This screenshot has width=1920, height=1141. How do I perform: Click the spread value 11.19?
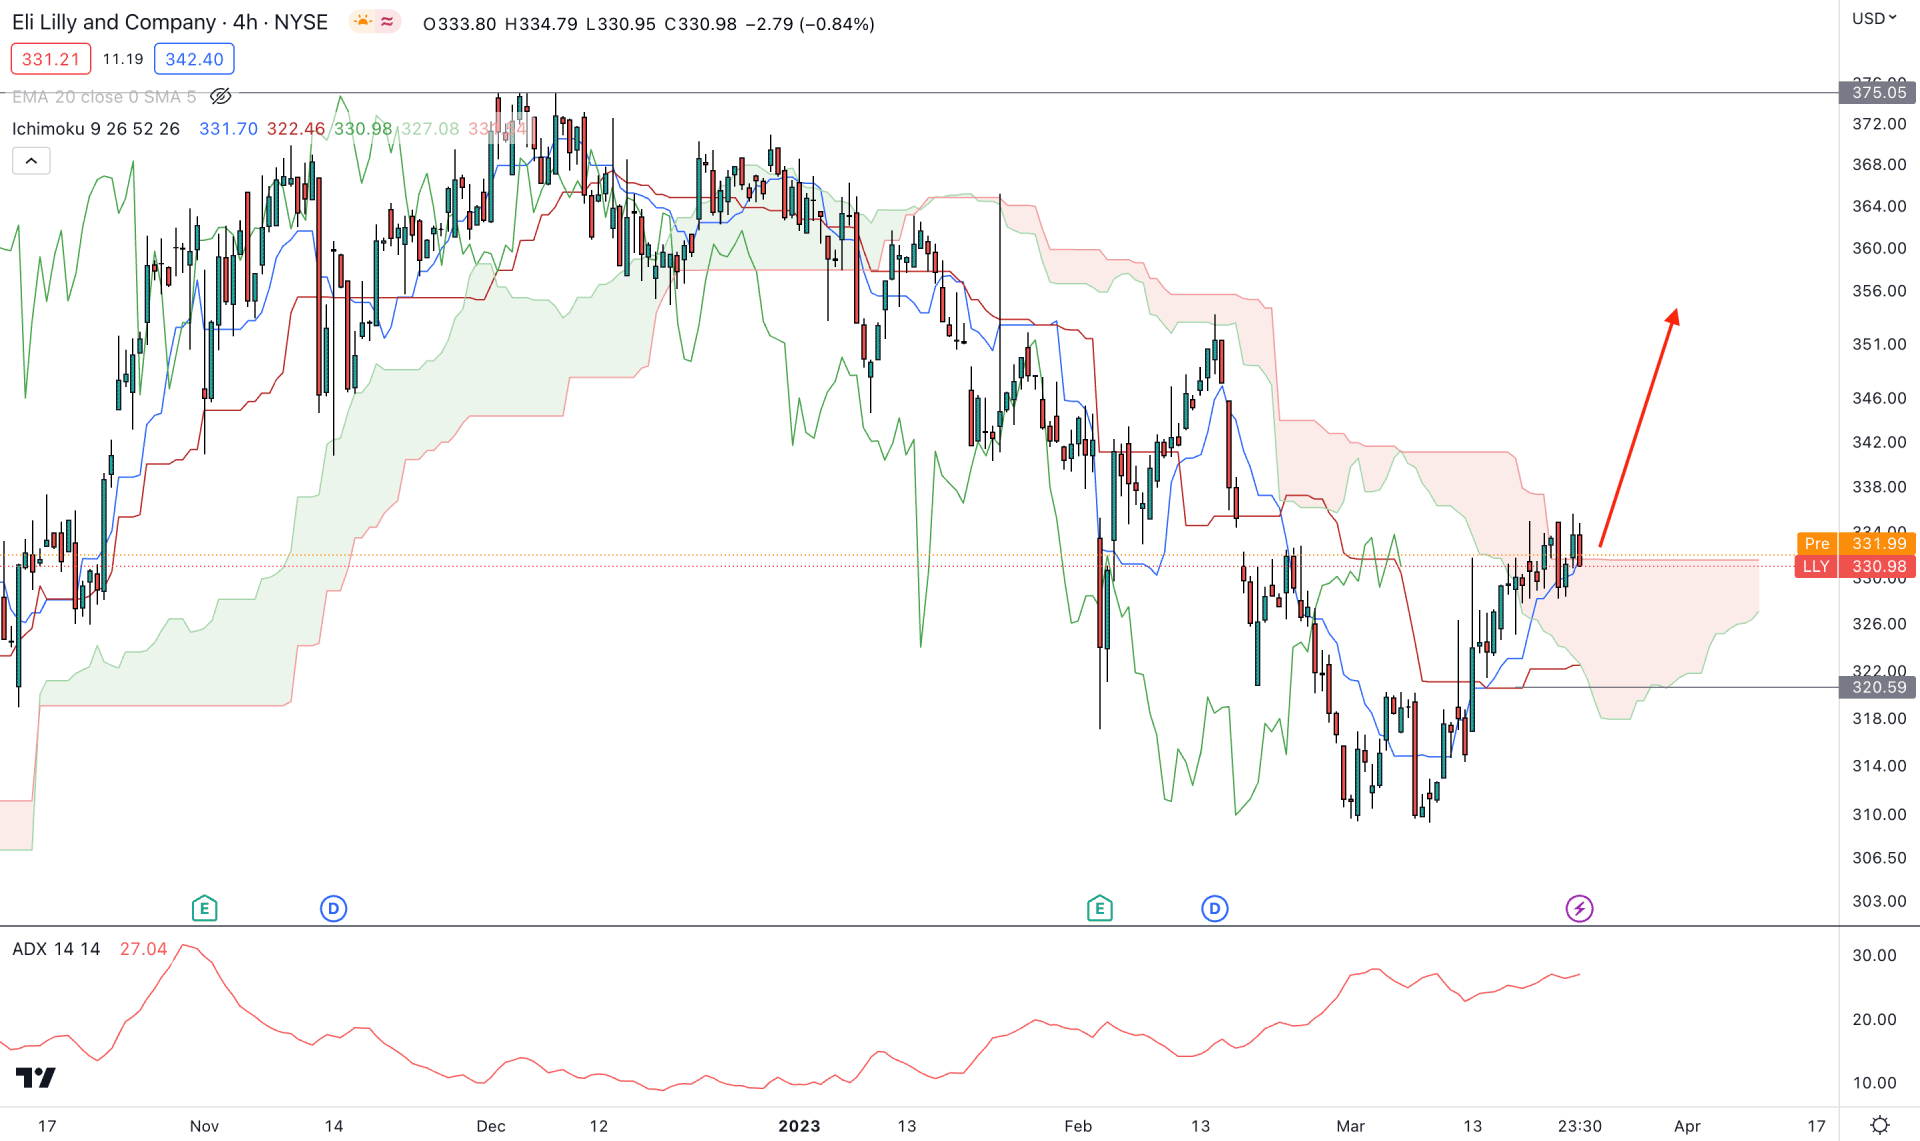point(123,59)
